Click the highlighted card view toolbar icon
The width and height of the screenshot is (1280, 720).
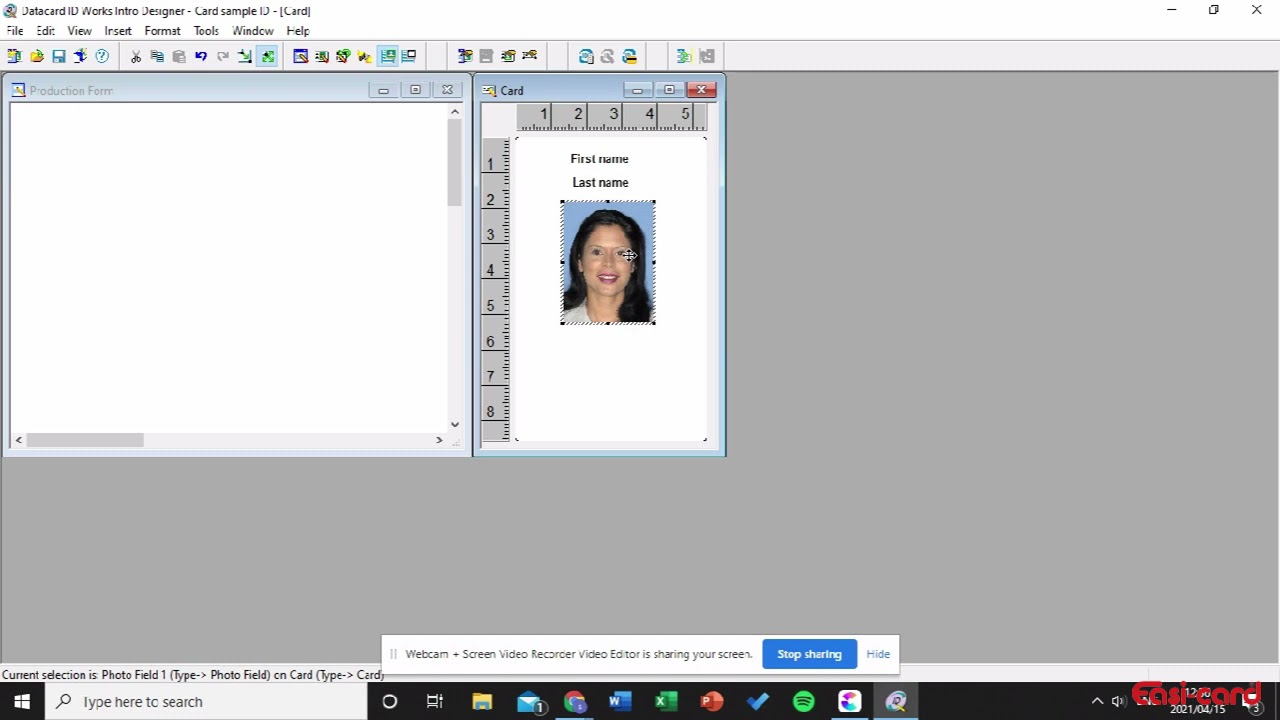coord(387,56)
